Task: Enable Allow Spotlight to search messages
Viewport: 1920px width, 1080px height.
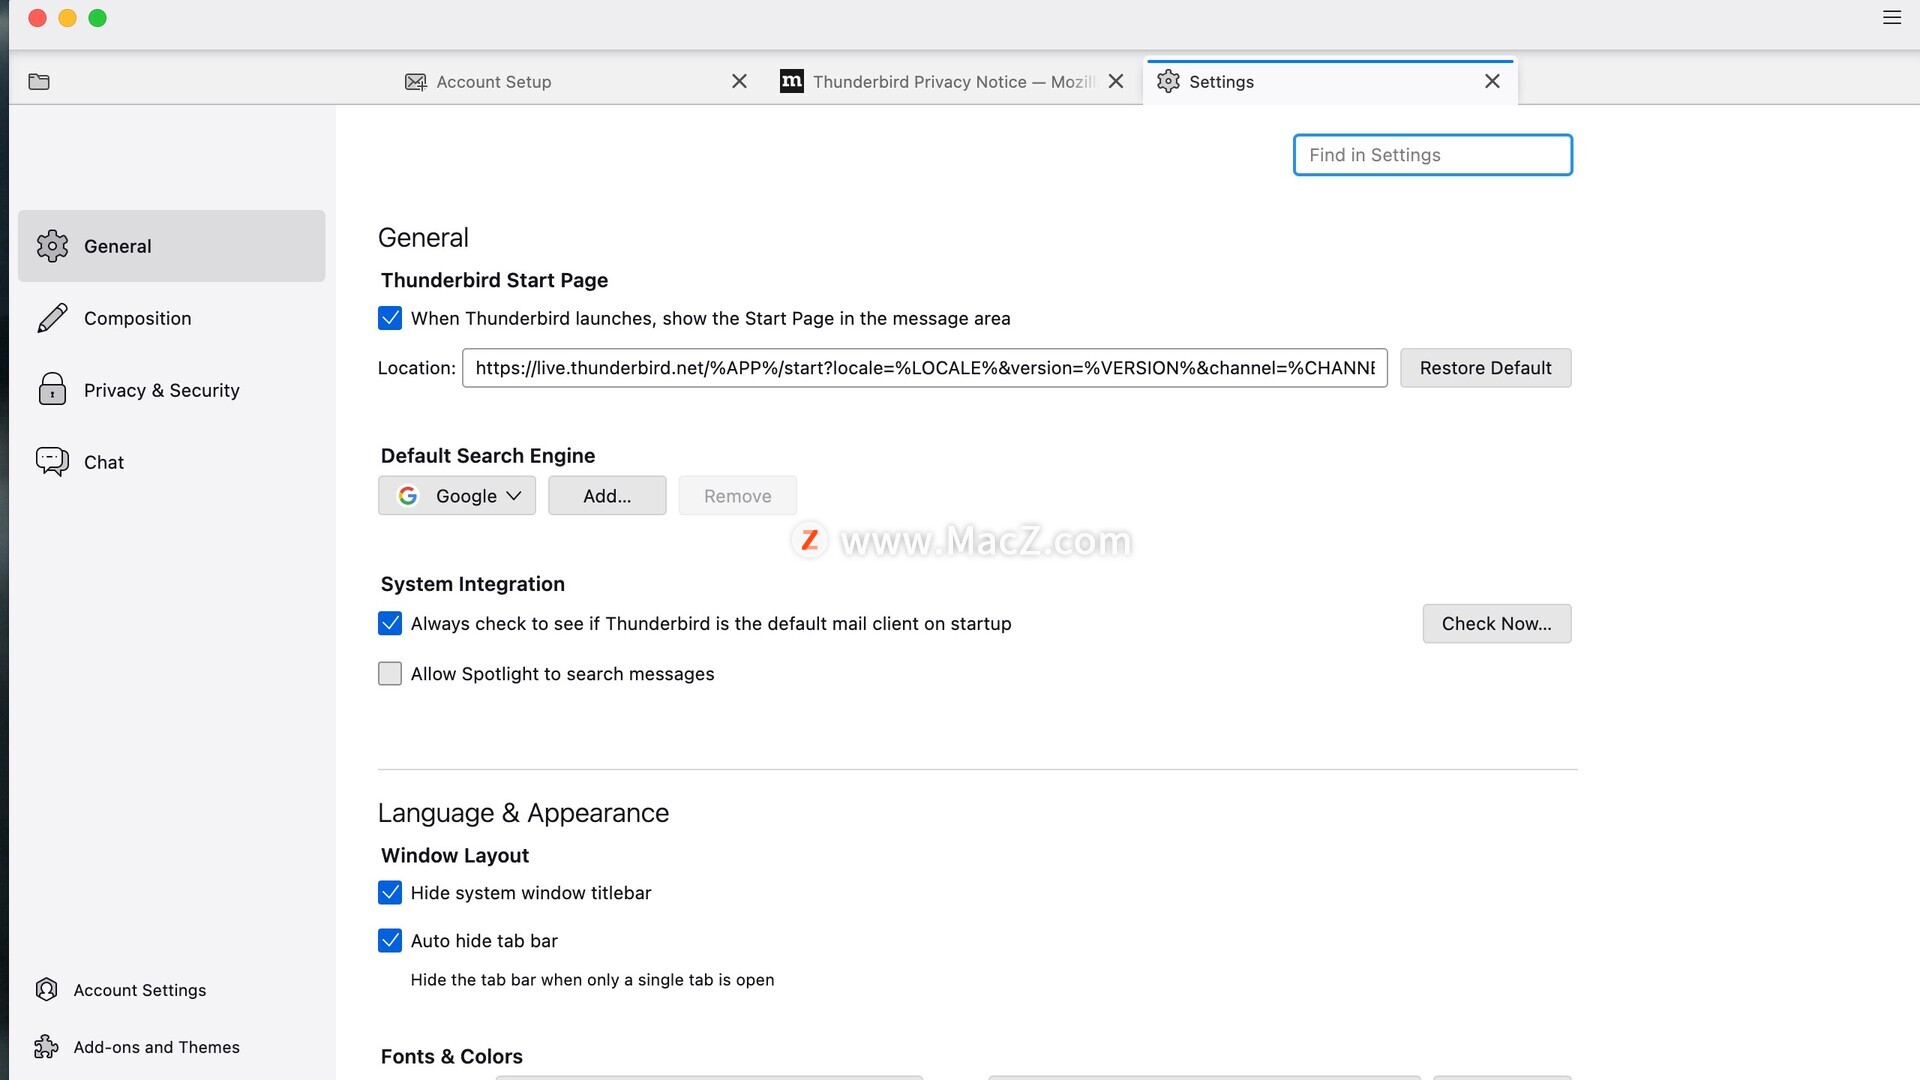Action: pyautogui.click(x=390, y=674)
